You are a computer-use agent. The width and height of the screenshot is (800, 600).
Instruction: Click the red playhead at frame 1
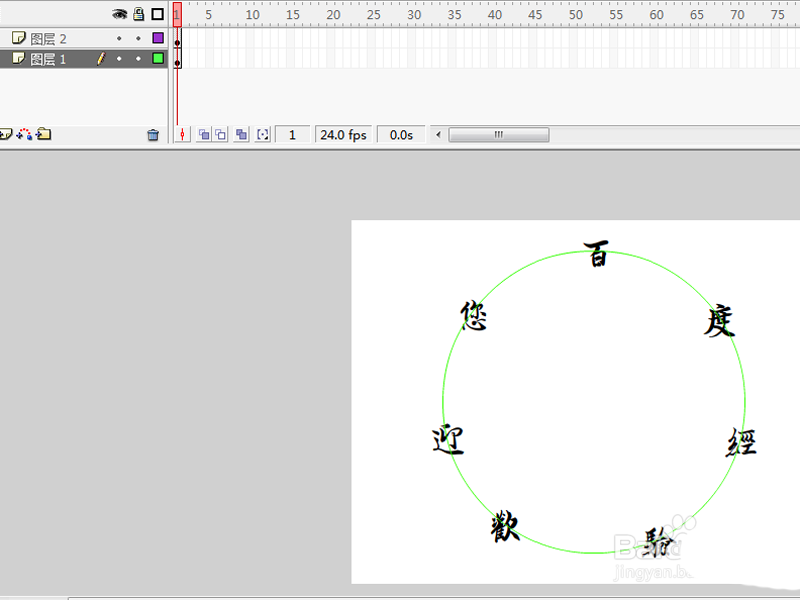pos(177,14)
